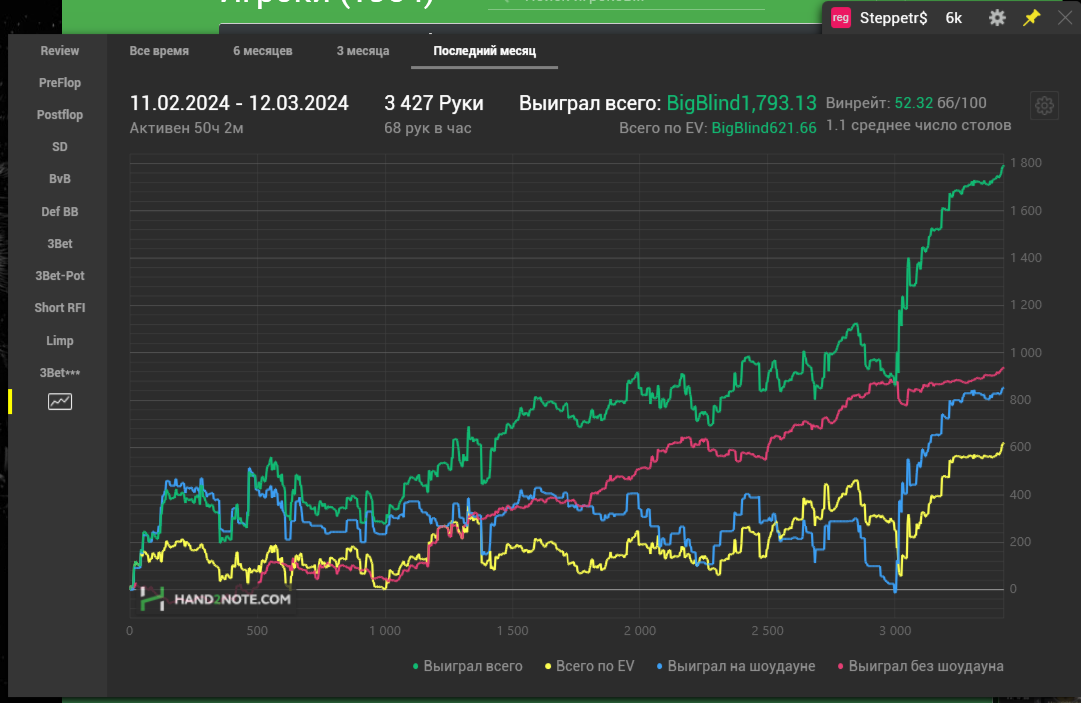Switch to 3 месяца tab
1081x703 pixels.
point(363,51)
